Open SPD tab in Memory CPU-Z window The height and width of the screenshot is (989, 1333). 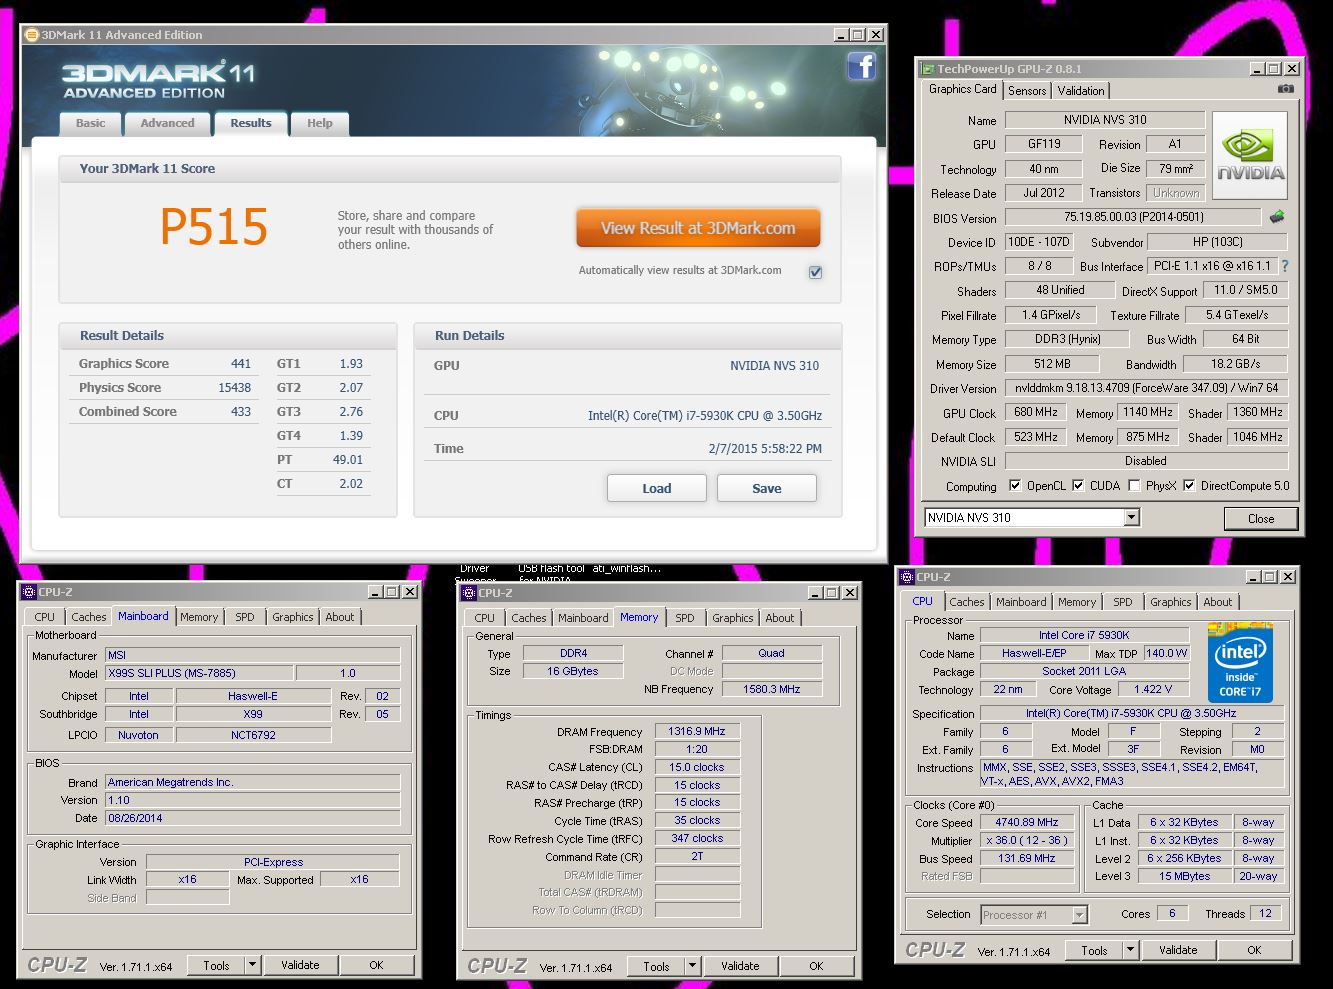pyautogui.click(x=684, y=618)
